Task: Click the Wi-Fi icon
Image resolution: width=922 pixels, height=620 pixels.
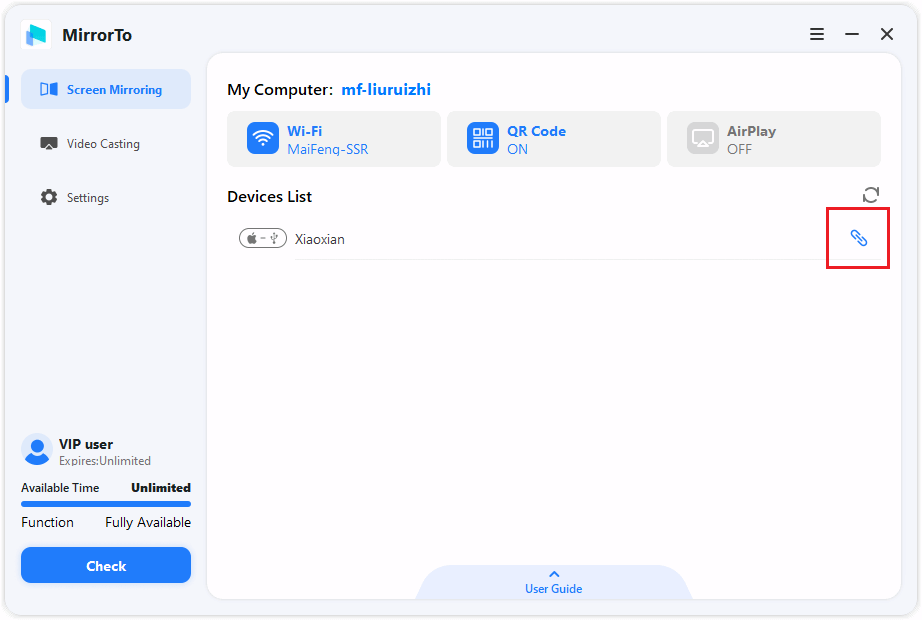Action: pos(263,138)
